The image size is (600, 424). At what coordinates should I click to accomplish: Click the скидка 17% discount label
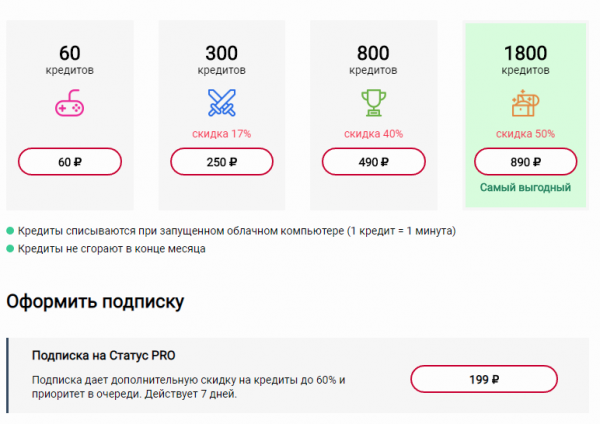(221, 134)
